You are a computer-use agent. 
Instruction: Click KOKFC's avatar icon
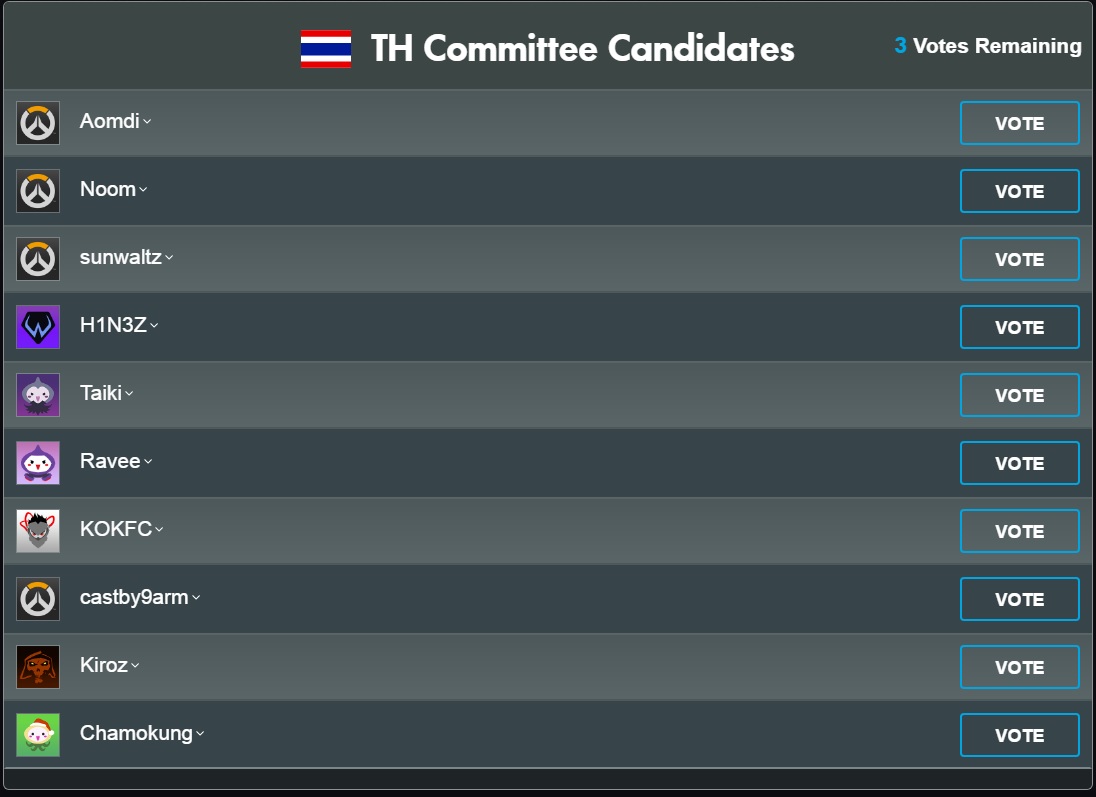coord(38,531)
